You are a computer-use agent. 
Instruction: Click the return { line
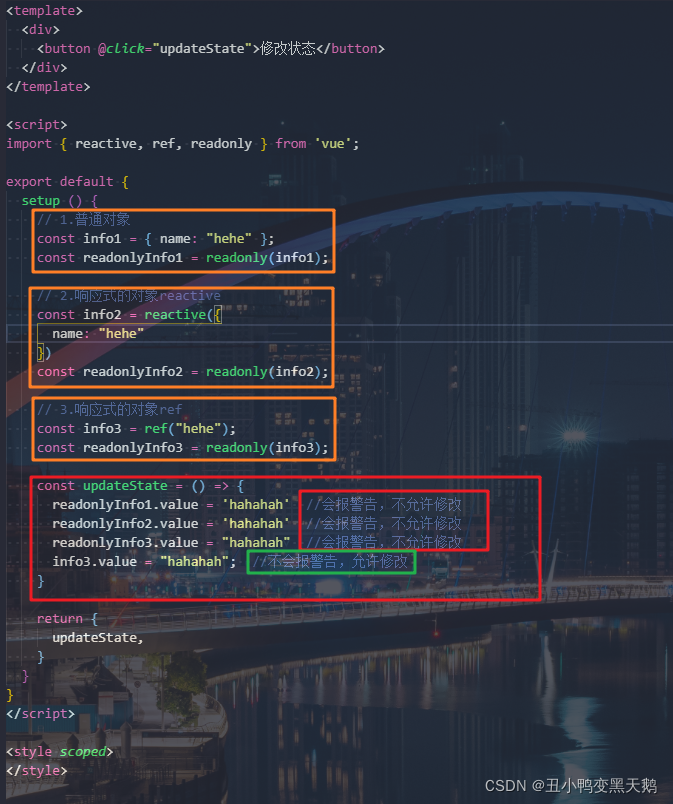click(67, 618)
